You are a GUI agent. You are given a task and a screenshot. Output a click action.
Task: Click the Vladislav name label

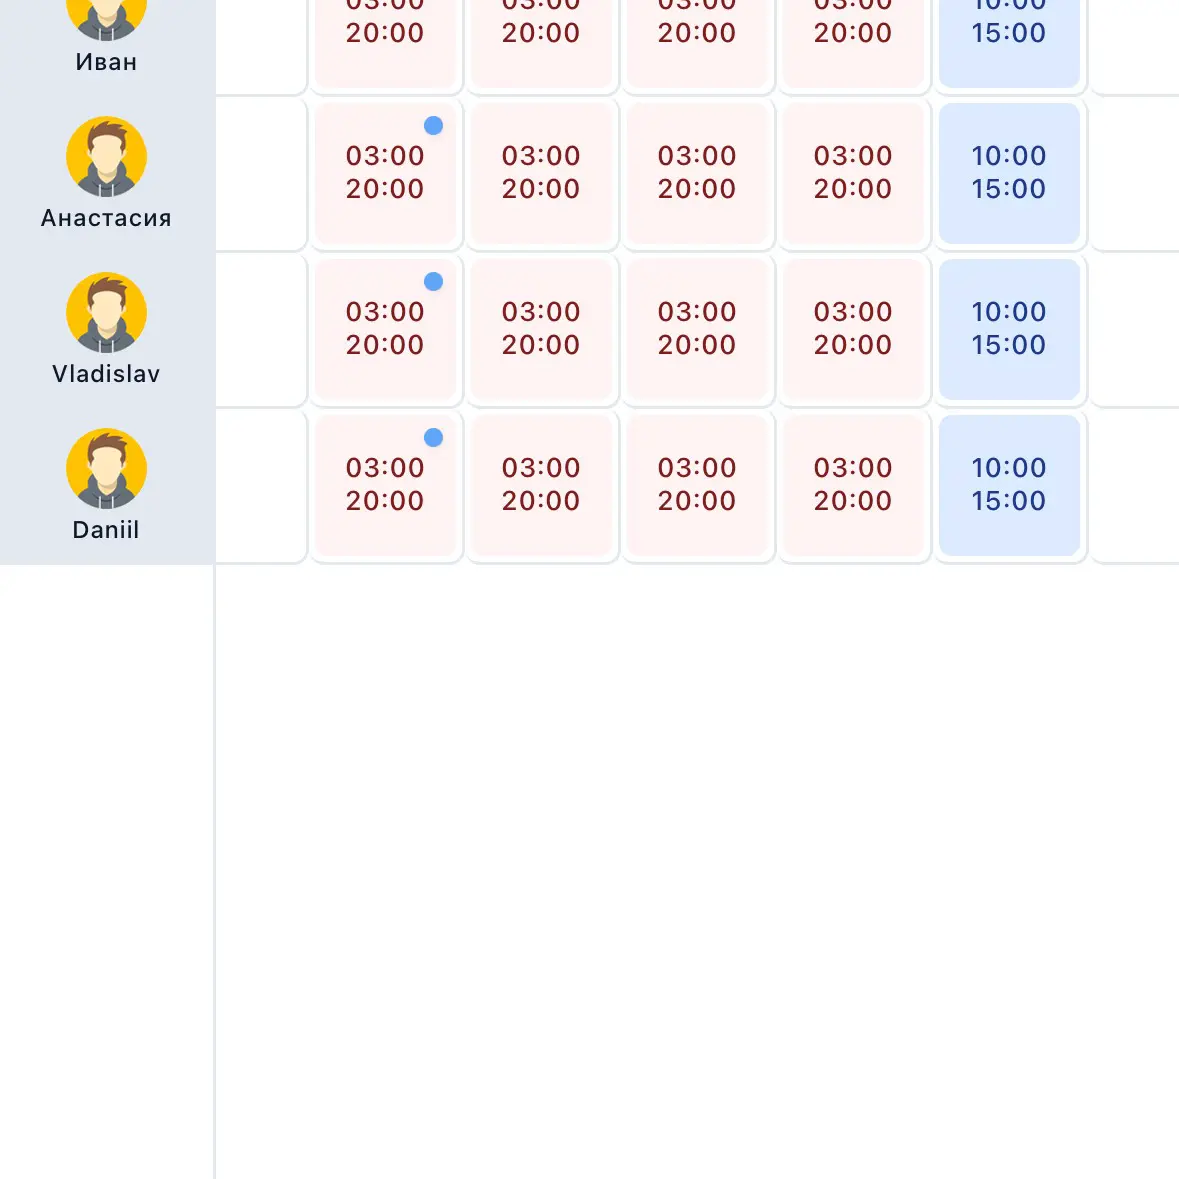(x=106, y=374)
